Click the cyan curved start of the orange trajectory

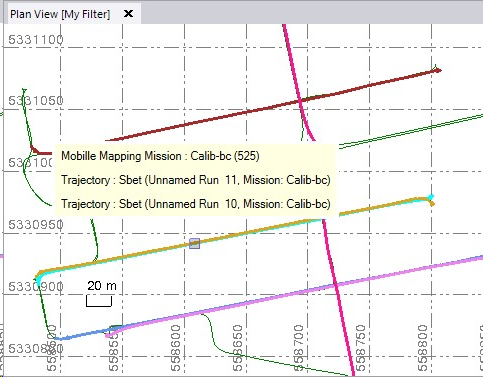(x=40, y=280)
